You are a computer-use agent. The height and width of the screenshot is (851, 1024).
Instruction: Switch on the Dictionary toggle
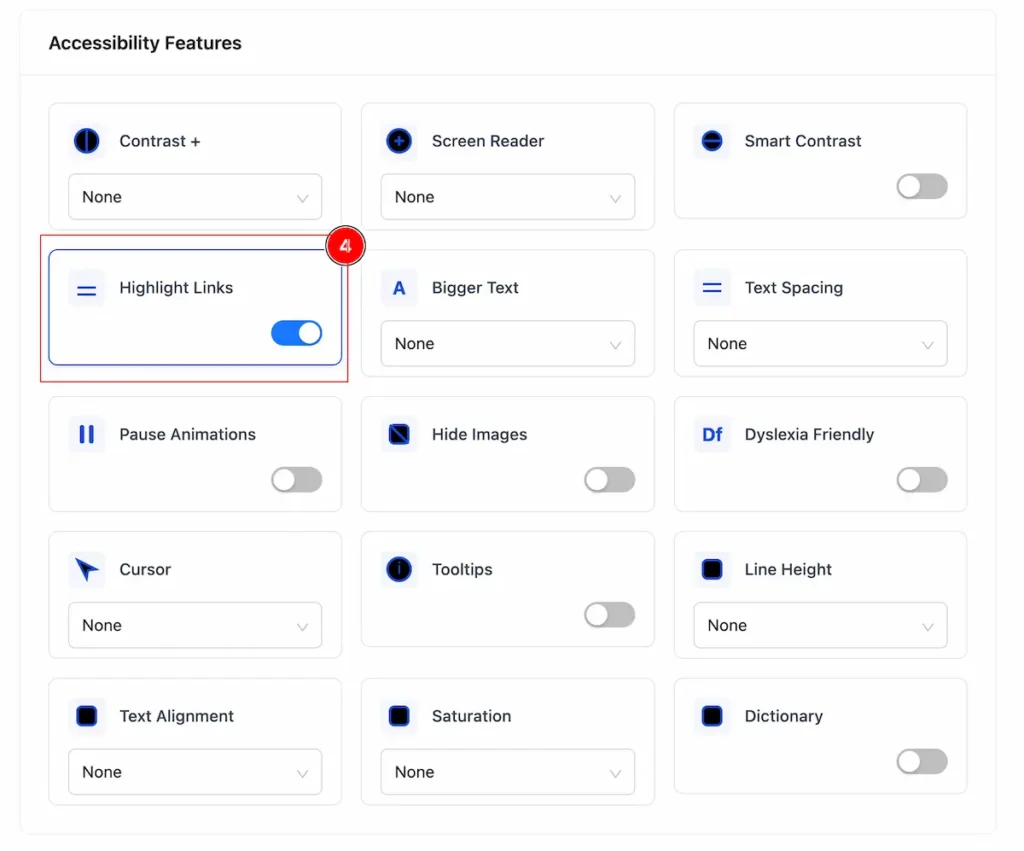pos(922,762)
